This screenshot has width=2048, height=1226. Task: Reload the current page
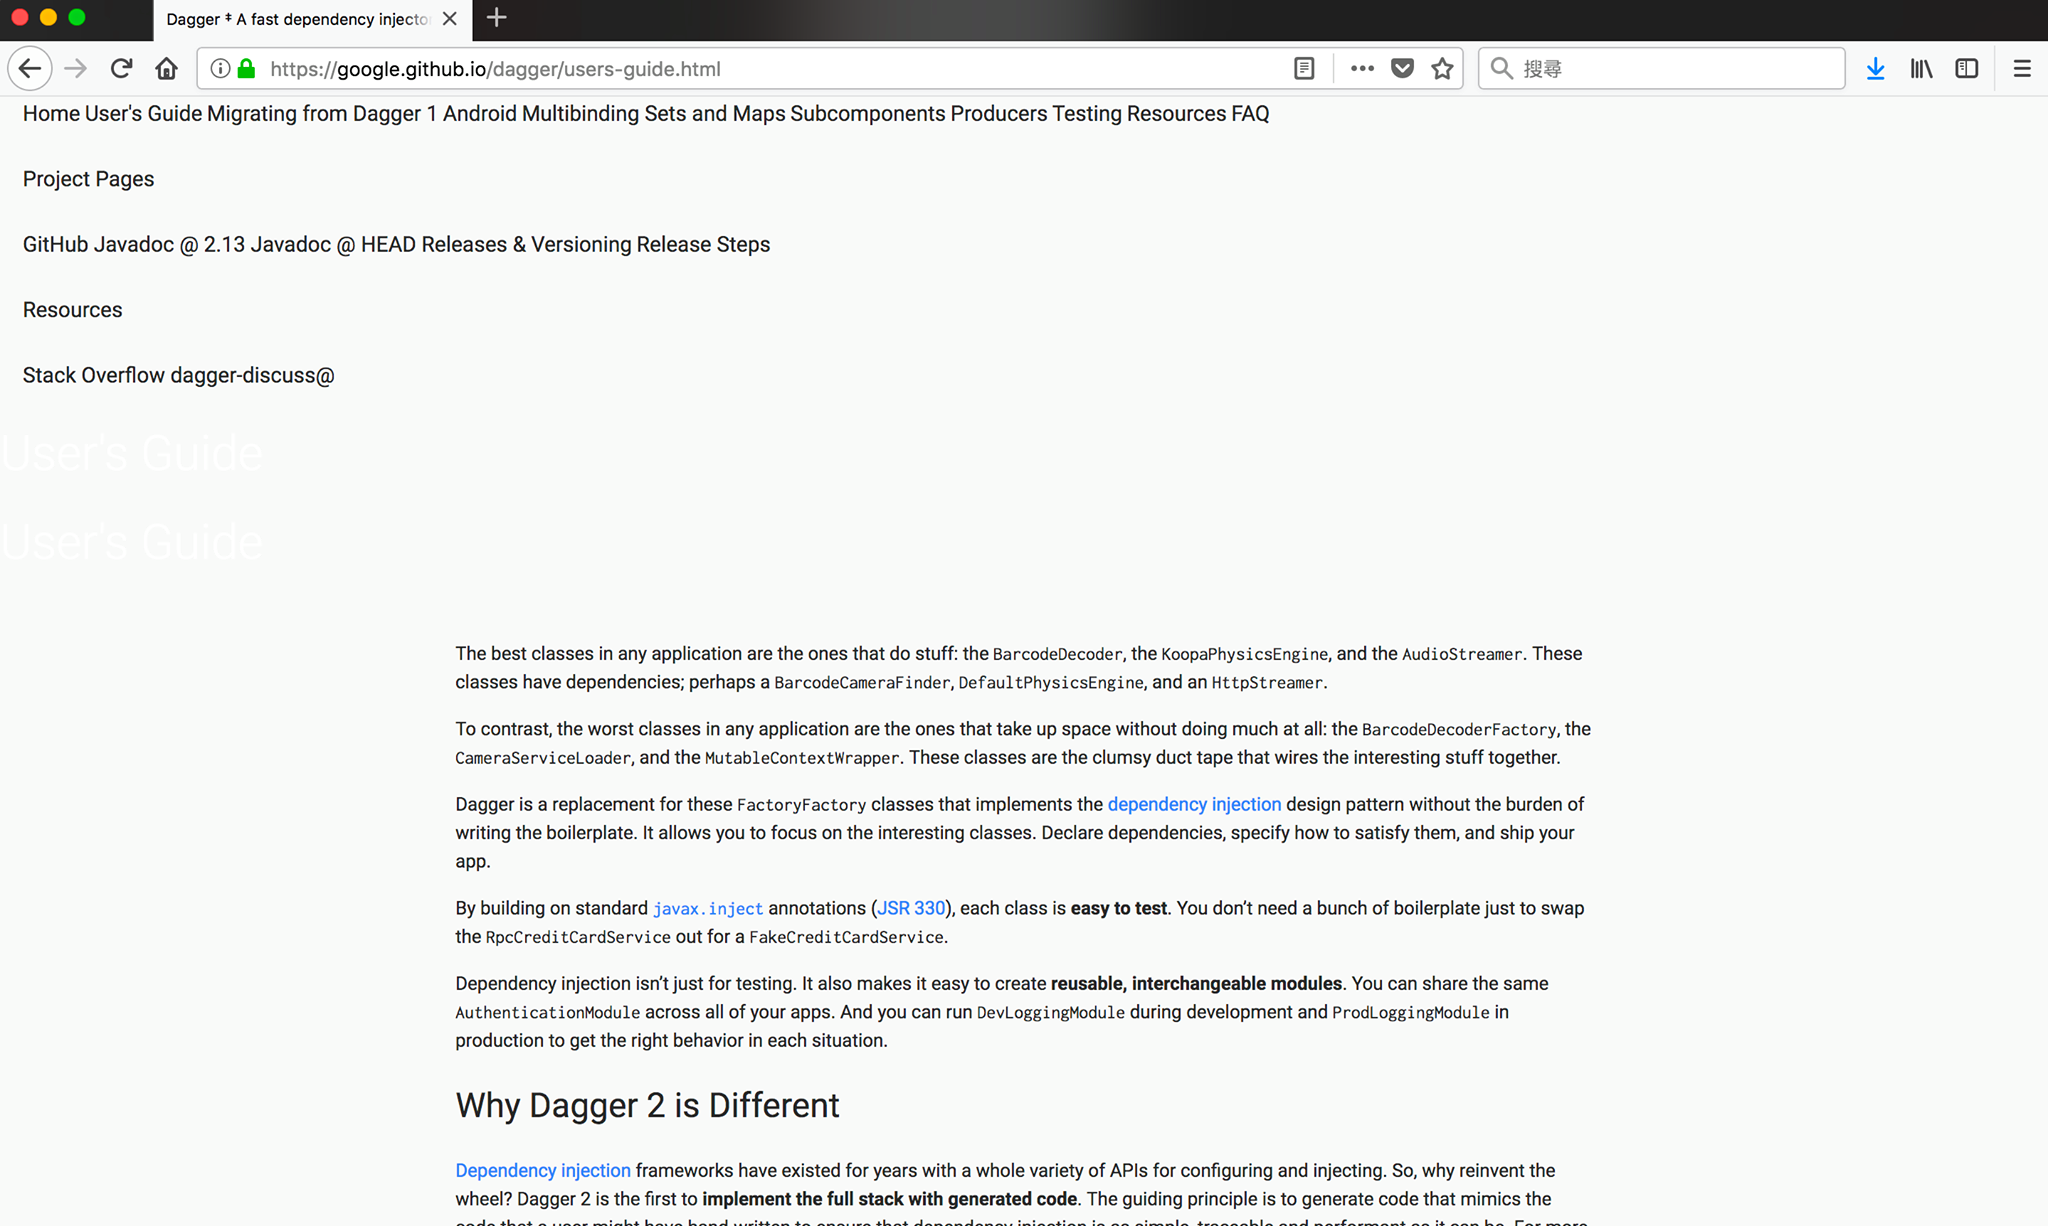120,68
